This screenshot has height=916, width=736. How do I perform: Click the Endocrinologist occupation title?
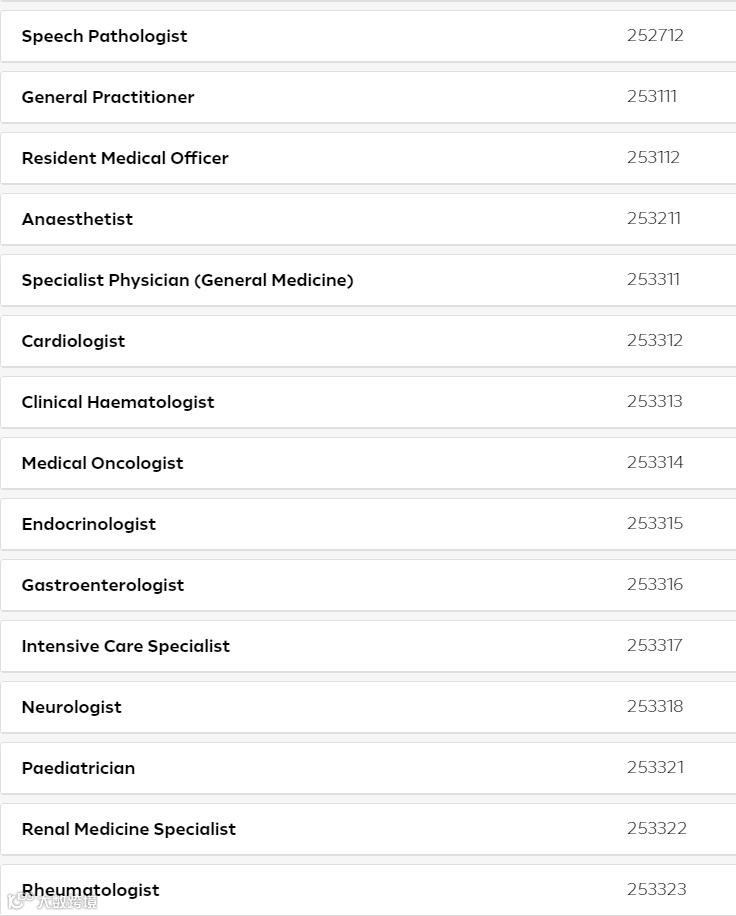click(89, 524)
